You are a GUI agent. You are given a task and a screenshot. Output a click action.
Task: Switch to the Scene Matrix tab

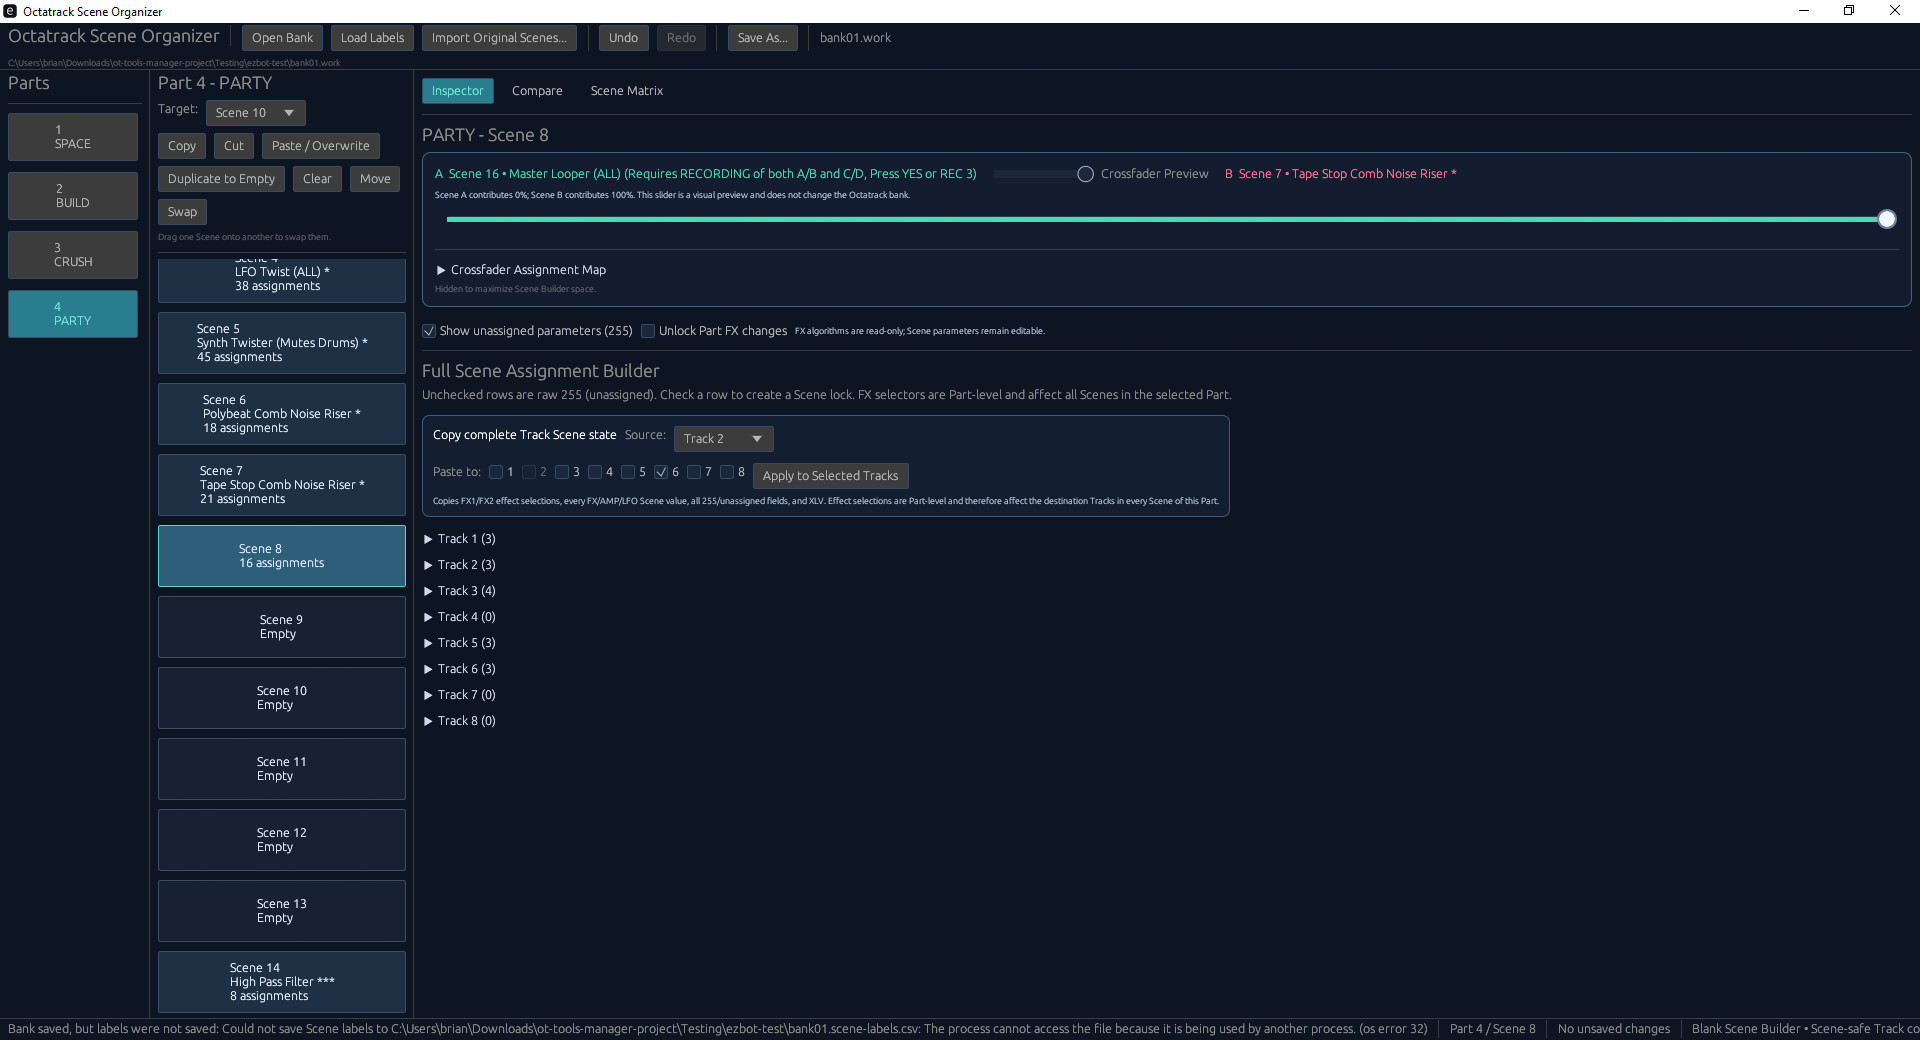[627, 91]
